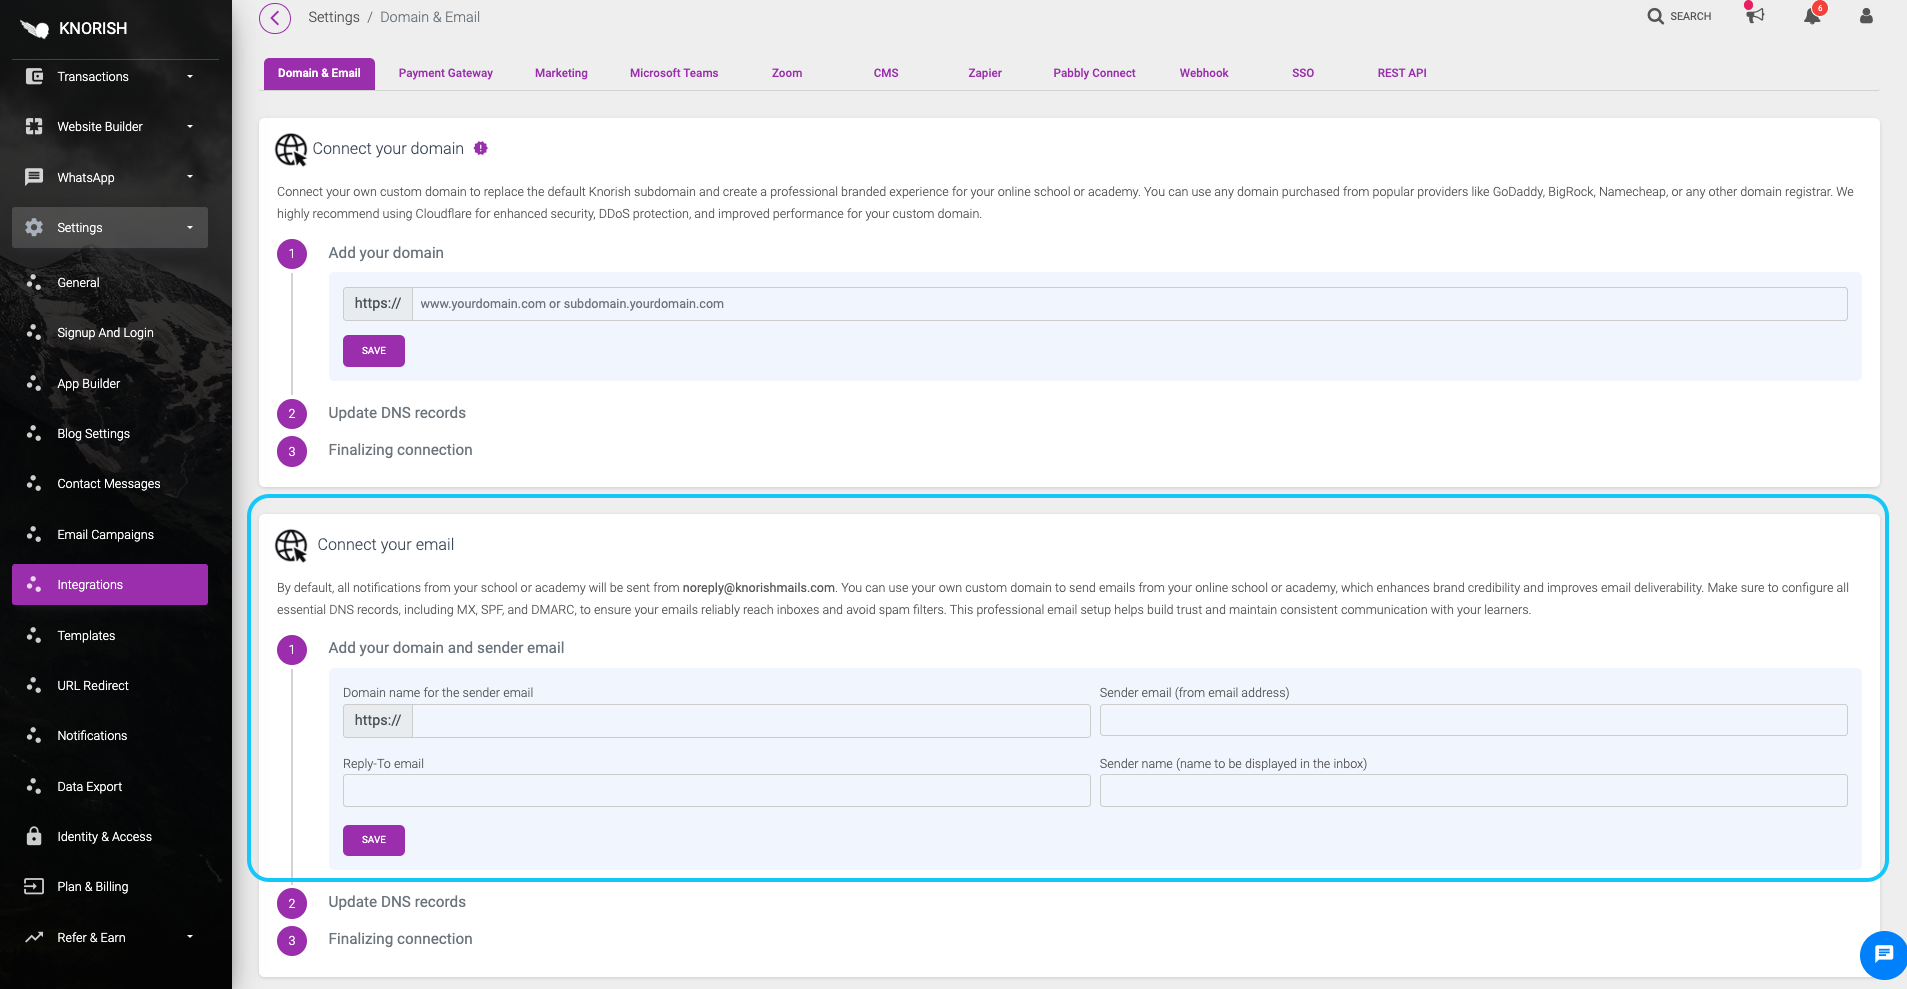Click the back arrow circle icon

tap(275, 18)
